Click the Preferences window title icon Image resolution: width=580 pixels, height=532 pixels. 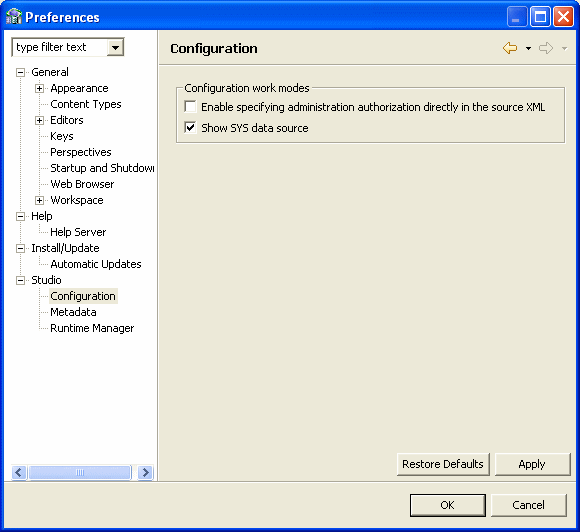[14, 17]
